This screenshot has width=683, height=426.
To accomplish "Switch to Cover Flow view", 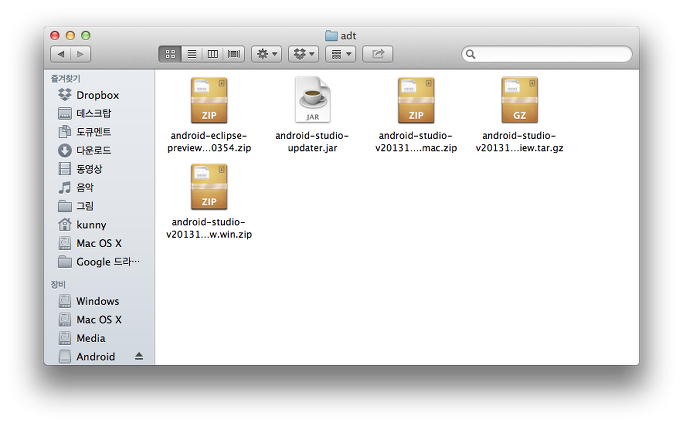I will coord(234,54).
